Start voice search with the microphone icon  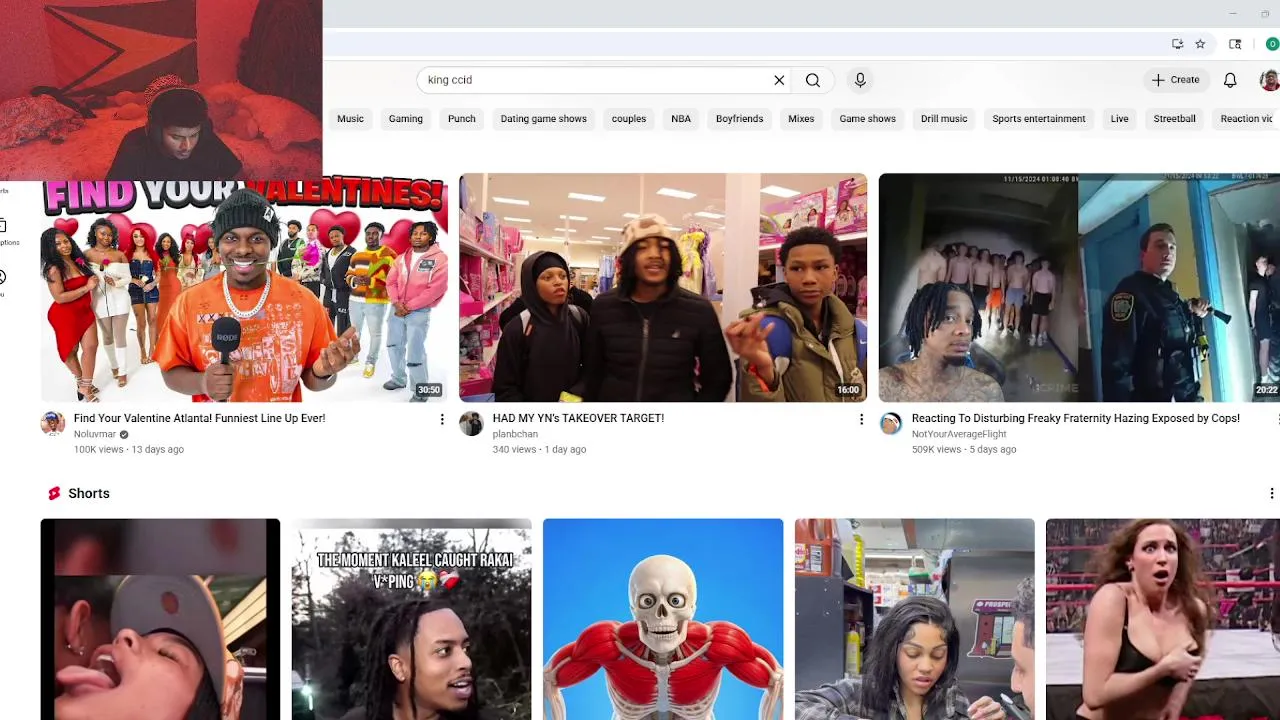tap(860, 80)
